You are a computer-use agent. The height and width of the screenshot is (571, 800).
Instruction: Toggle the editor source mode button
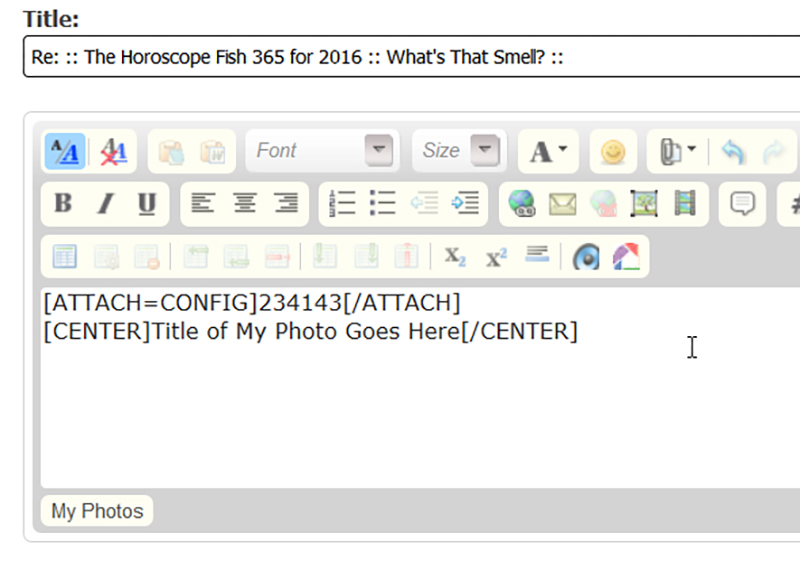pos(64,151)
